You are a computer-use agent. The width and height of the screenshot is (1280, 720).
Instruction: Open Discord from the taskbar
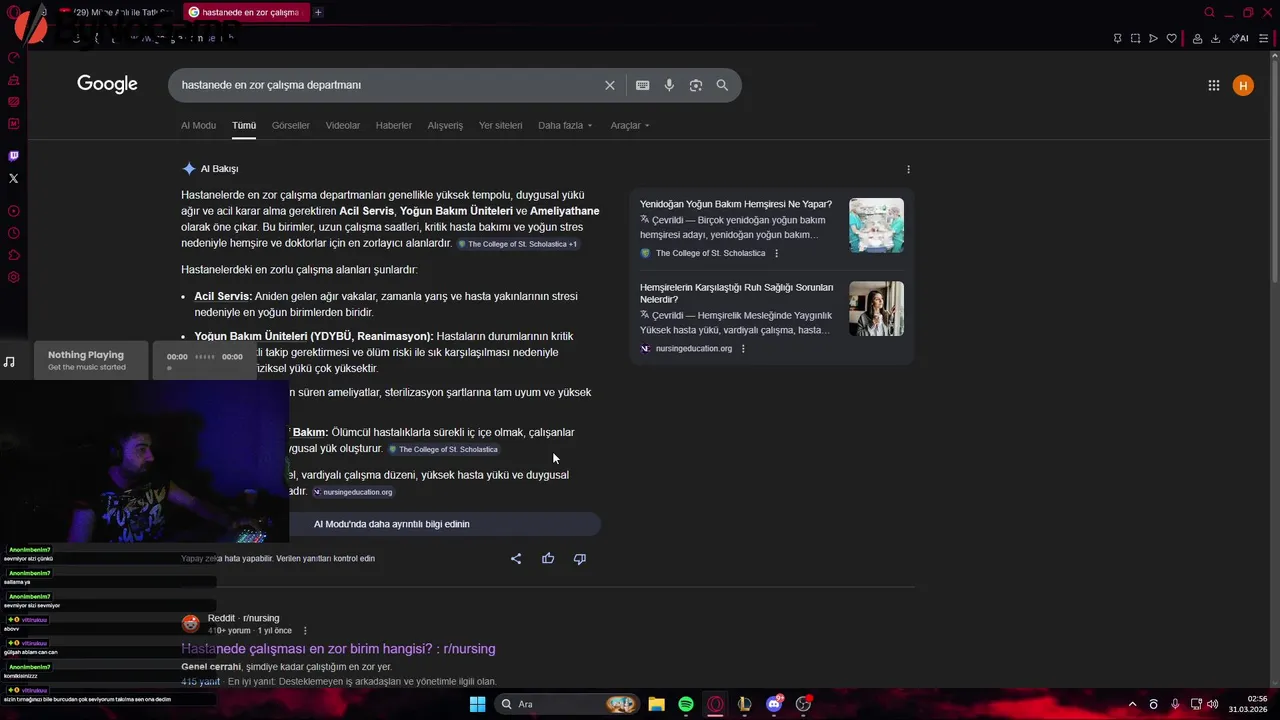[x=774, y=704]
